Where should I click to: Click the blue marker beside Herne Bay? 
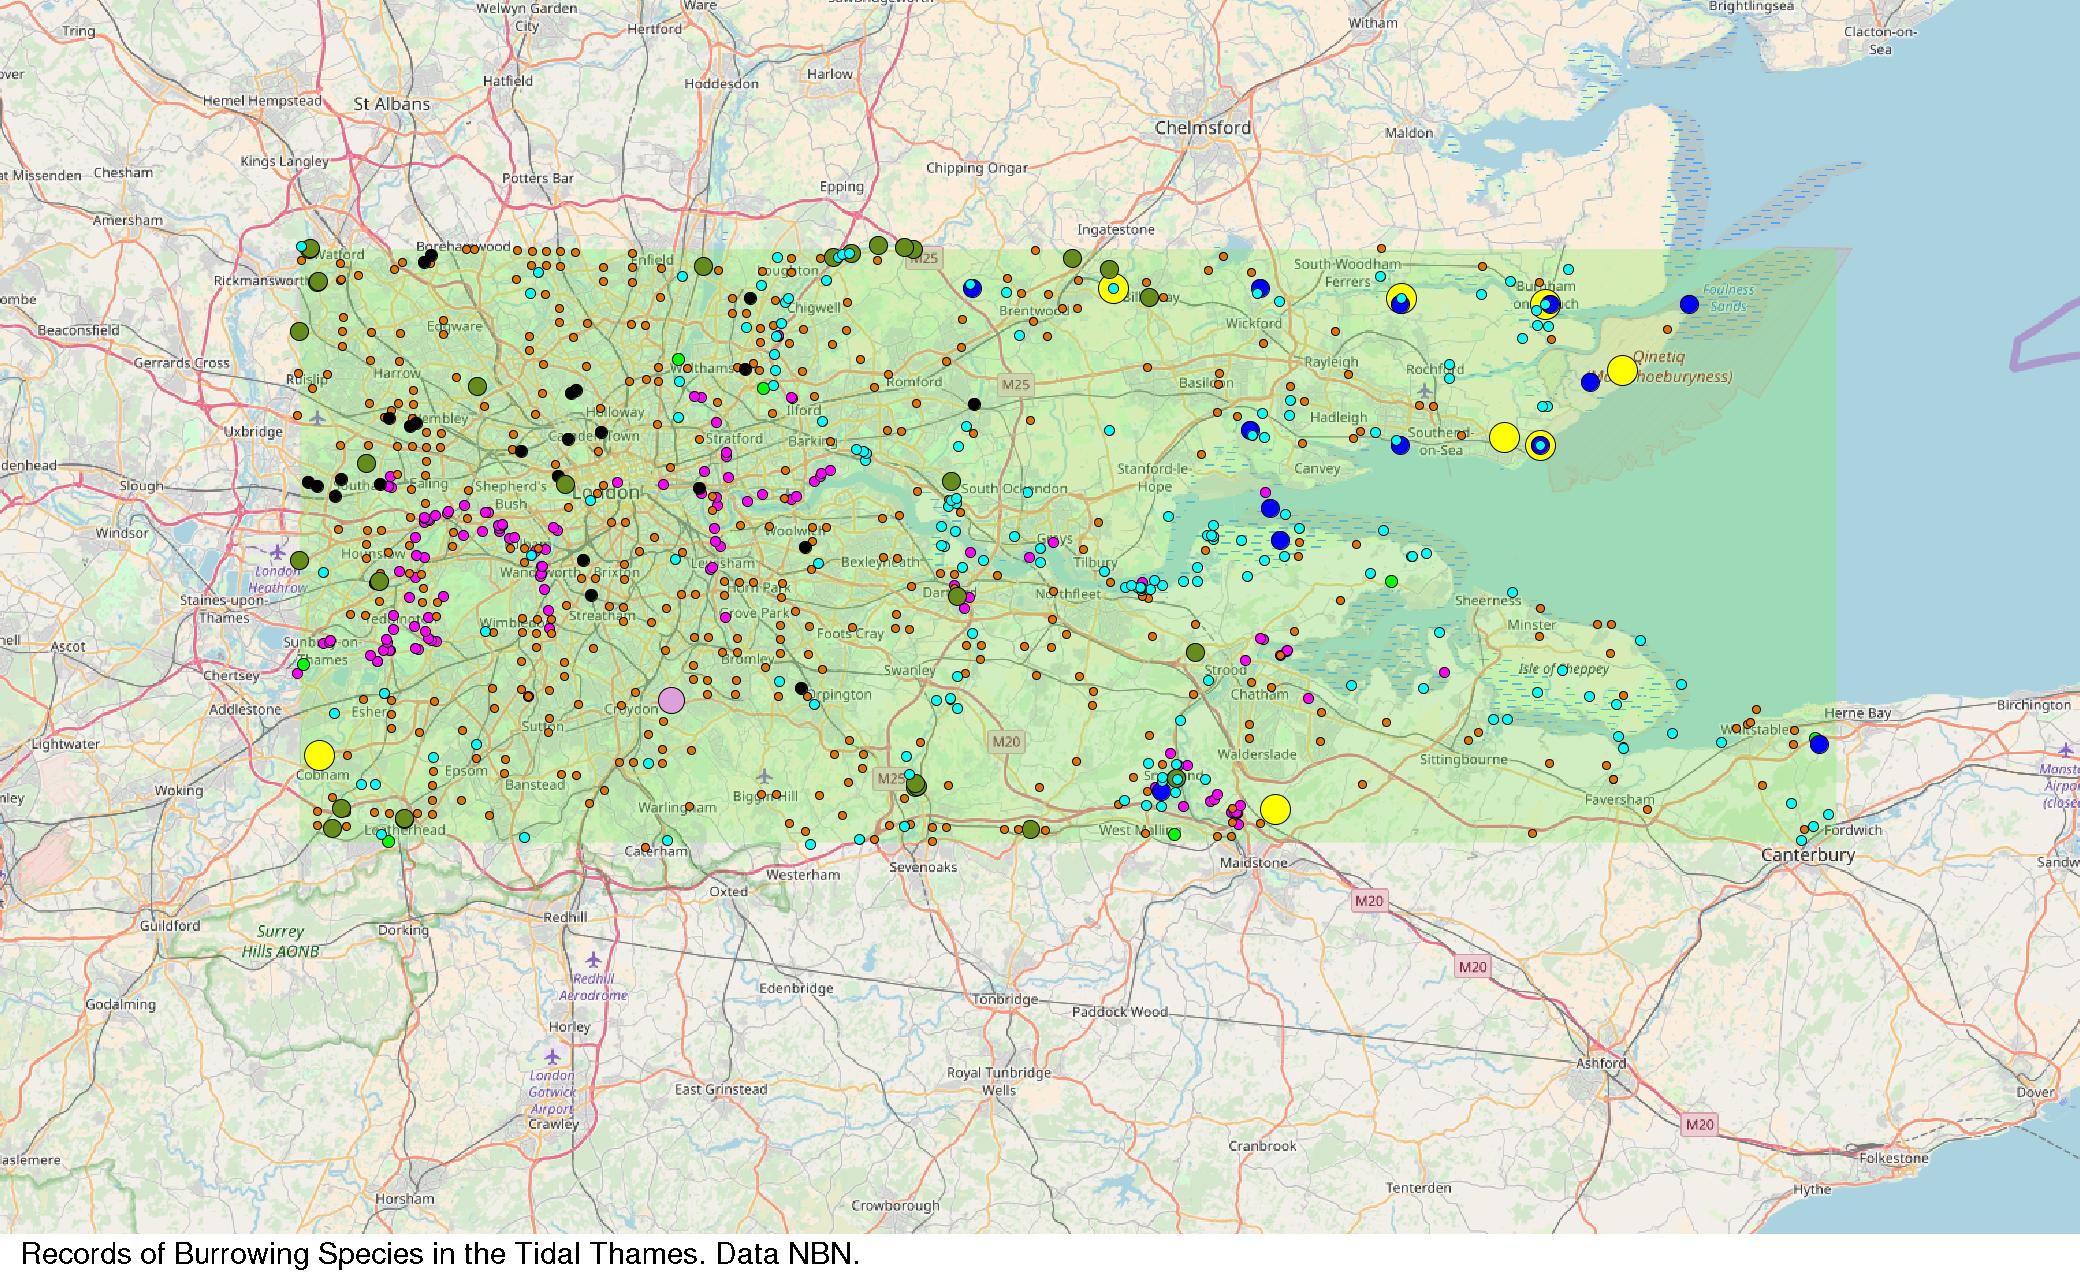[x=1819, y=744]
